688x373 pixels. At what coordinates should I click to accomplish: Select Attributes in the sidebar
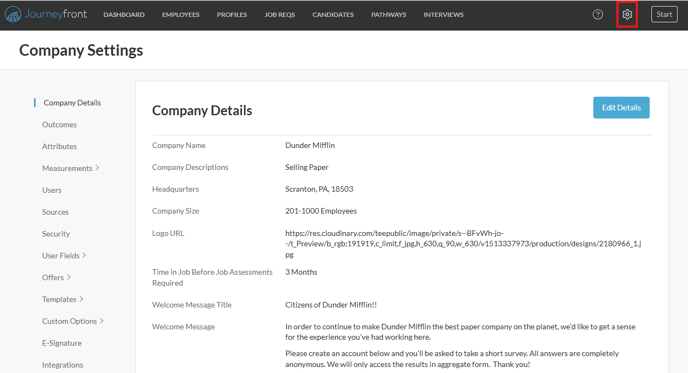[59, 147]
